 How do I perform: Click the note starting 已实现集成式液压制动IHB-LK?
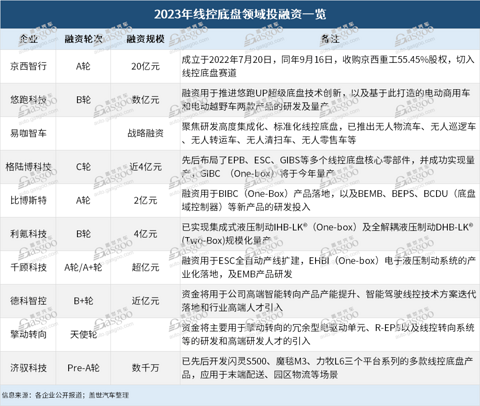coord(328,234)
